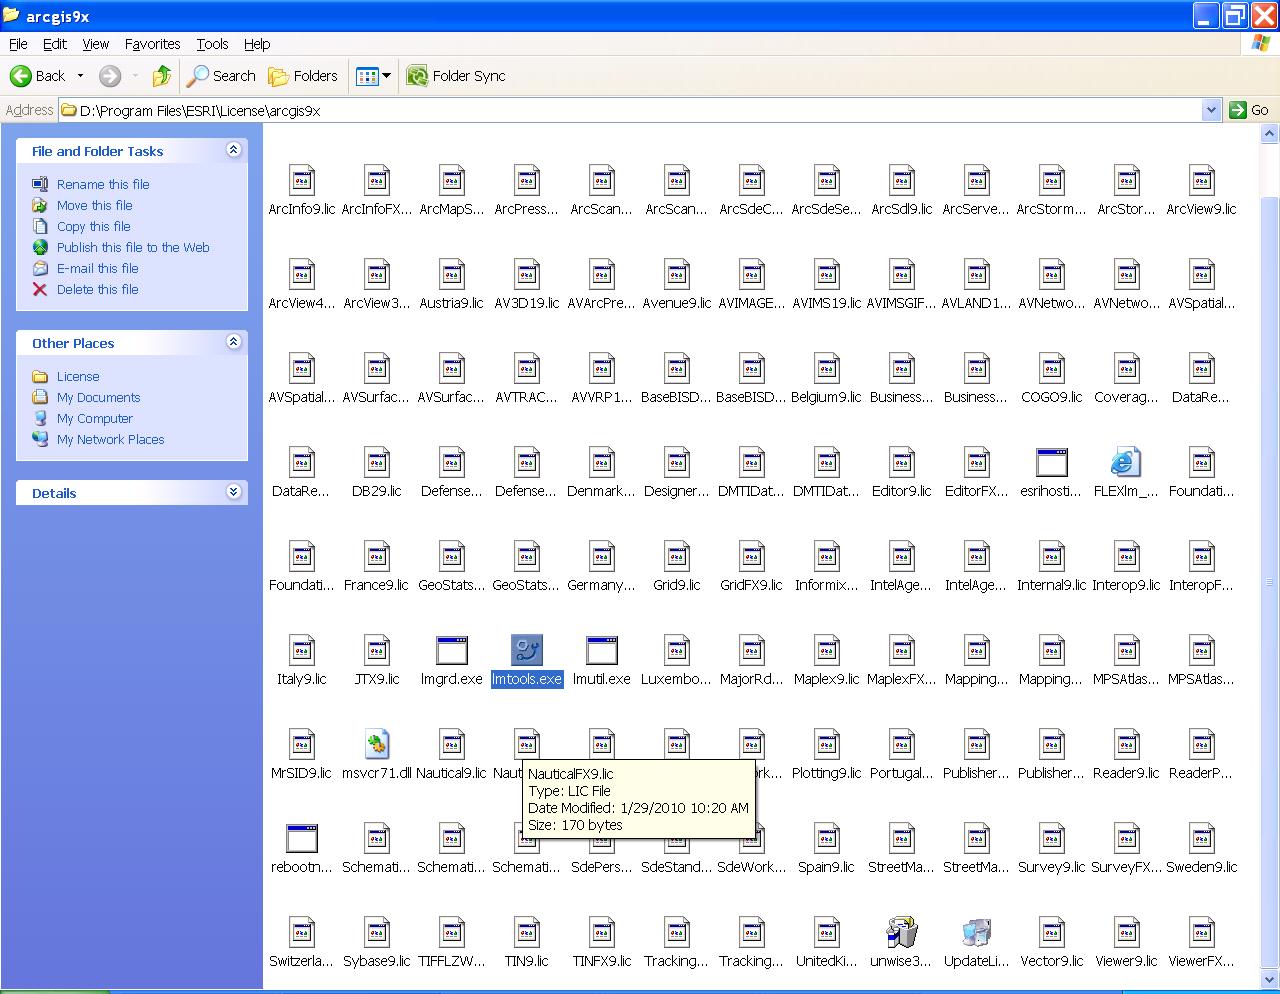Select the UpdateLi file icon
The height and width of the screenshot is (994, 1280).
(x=976, y=933)
